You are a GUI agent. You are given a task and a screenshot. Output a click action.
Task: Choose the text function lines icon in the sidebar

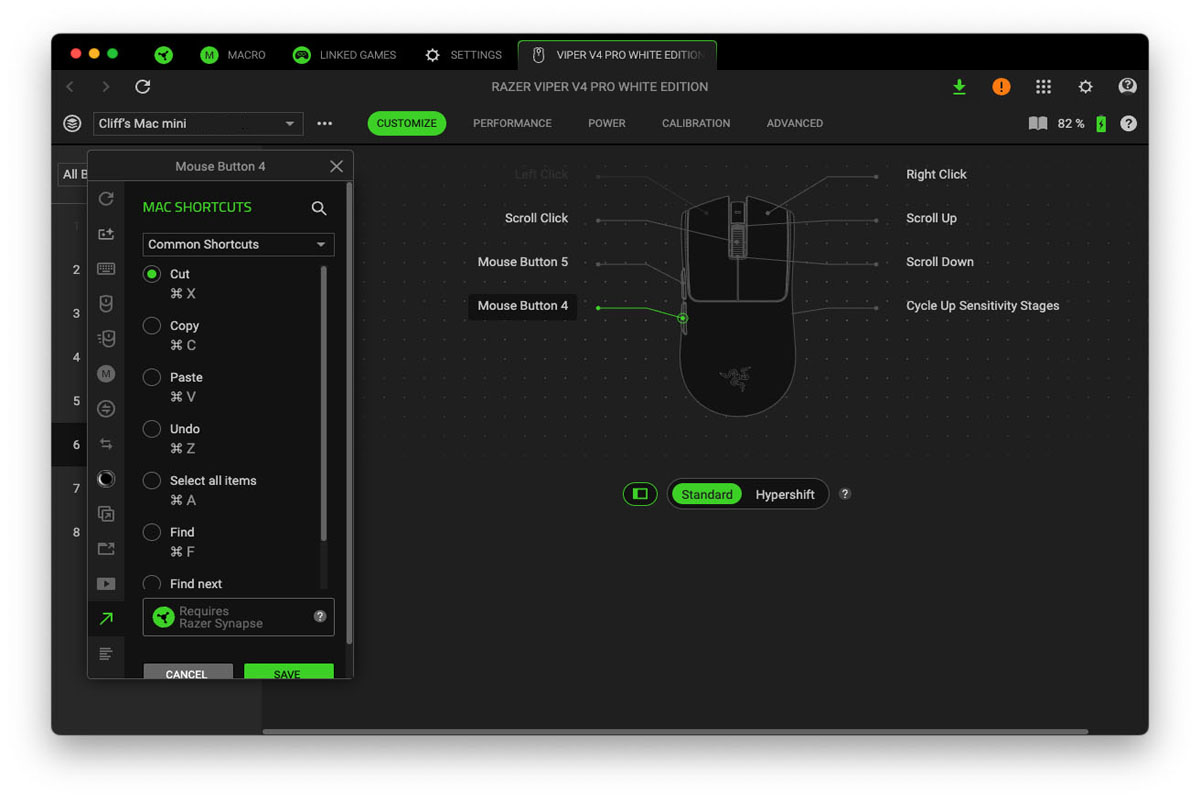(106, 653)
